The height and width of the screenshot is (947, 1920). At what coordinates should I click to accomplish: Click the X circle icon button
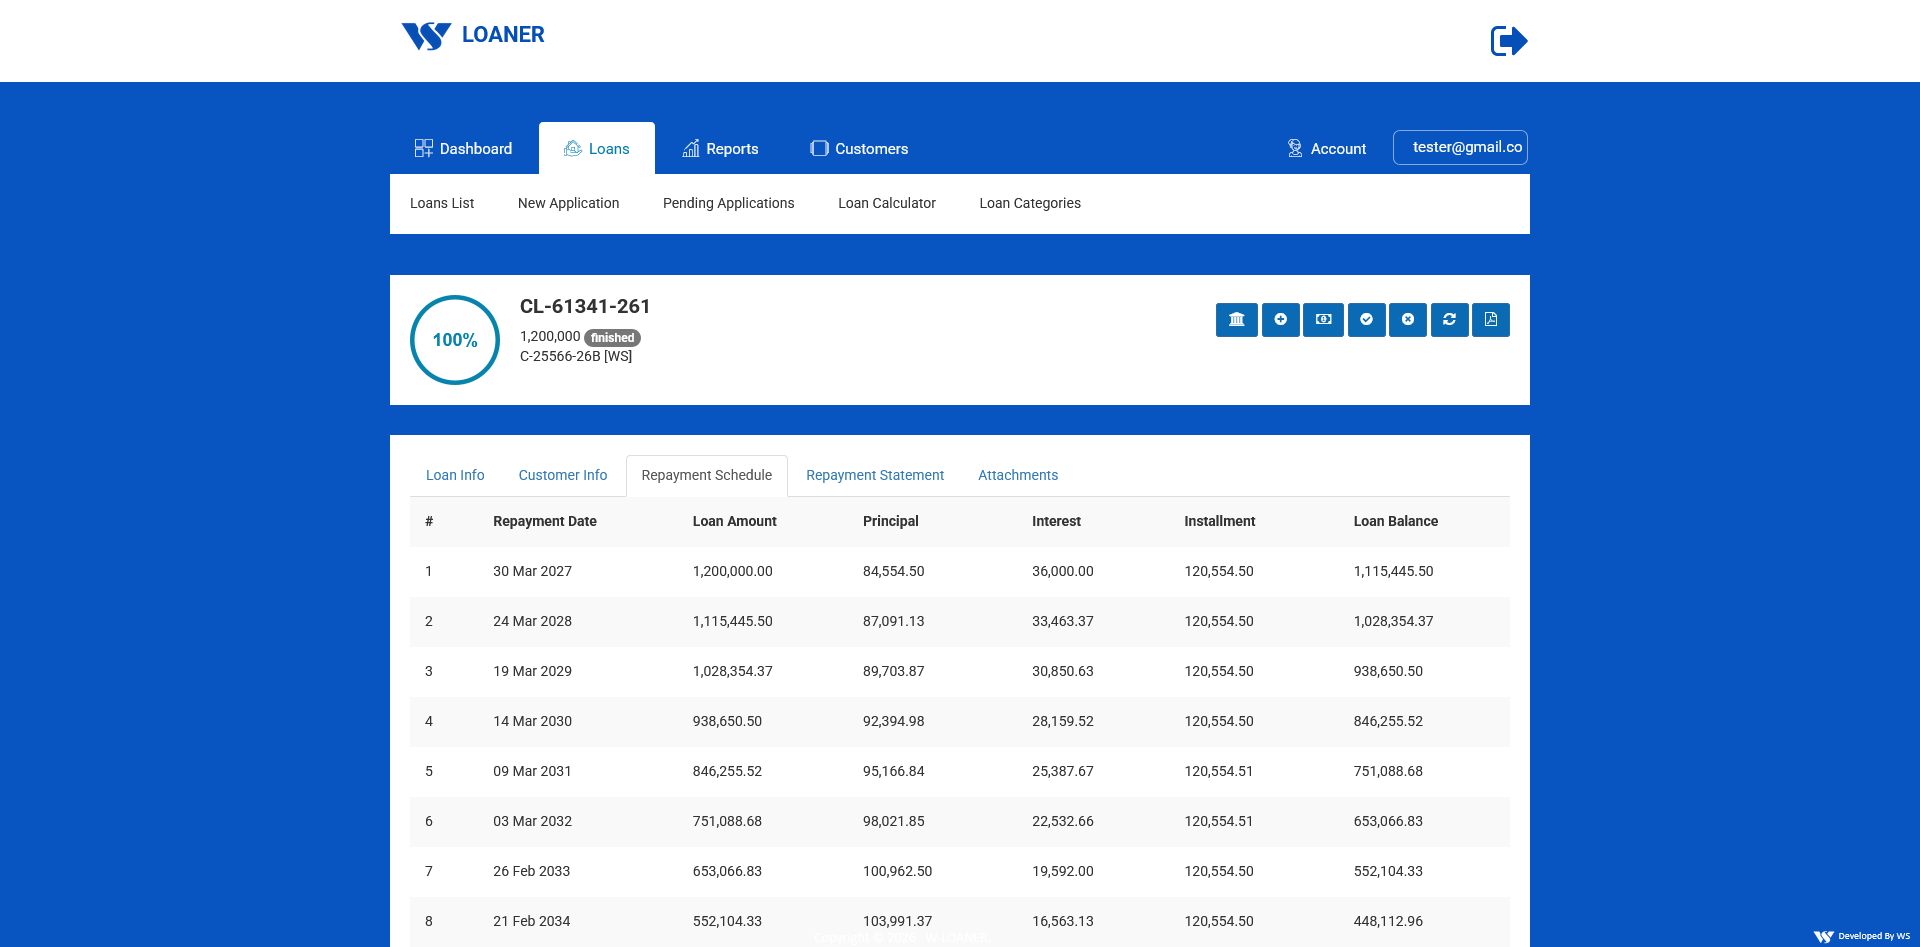[1408, 320]
